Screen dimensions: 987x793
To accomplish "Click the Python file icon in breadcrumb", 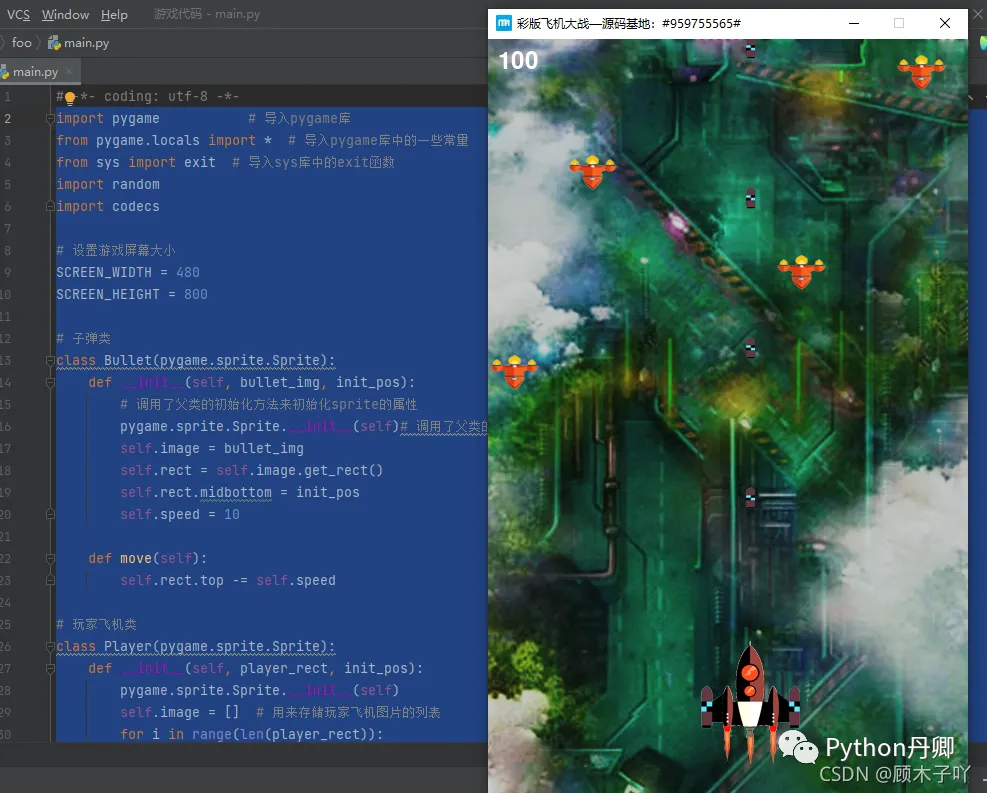I will tap(54, 43).
